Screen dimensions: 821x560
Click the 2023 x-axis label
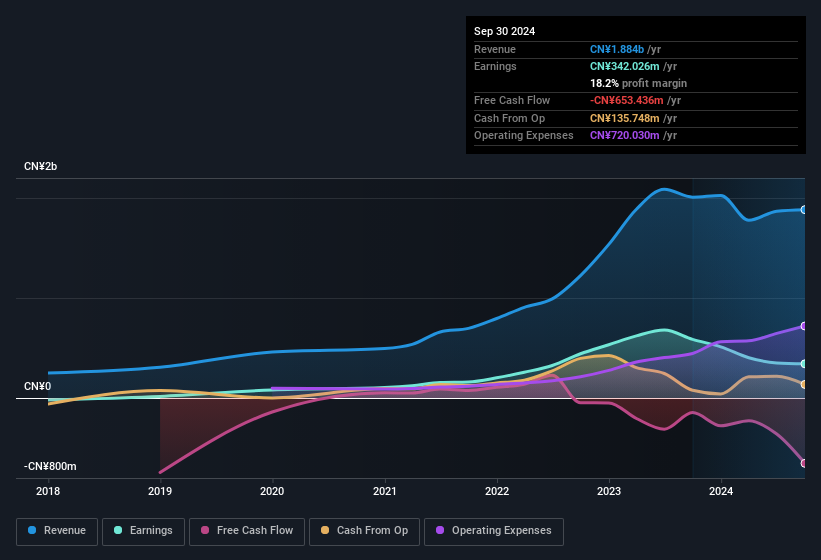tap(609, 491)
